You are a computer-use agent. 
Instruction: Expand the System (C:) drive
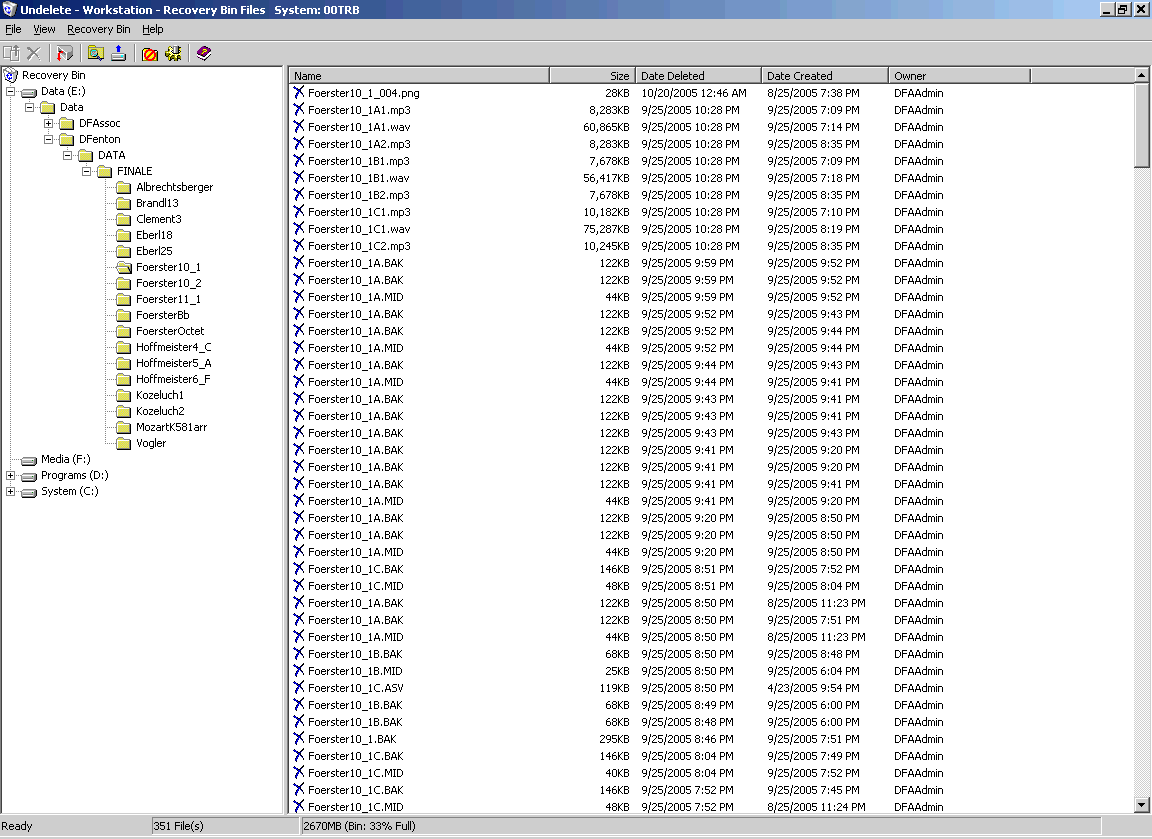point(11,491)
